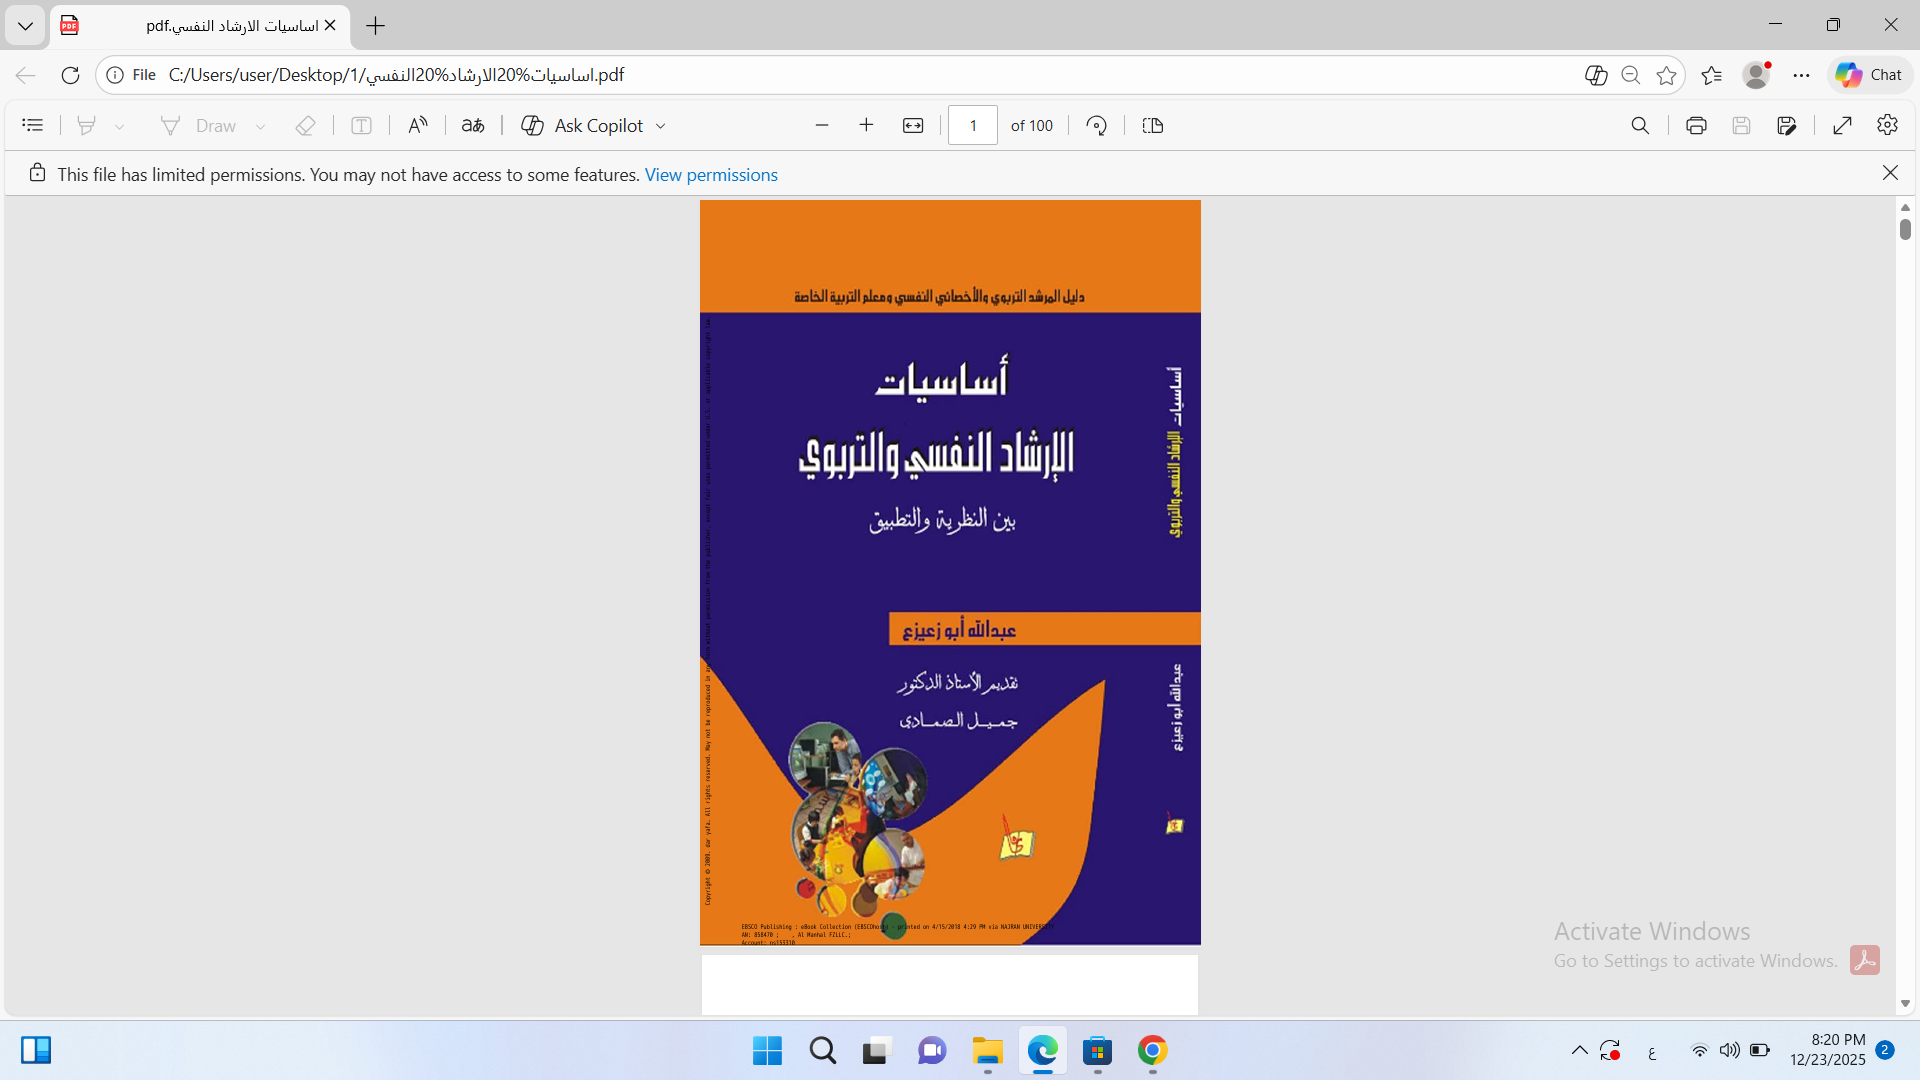Expand the Ask Copilot dropdown arrow

coord(660,126)
